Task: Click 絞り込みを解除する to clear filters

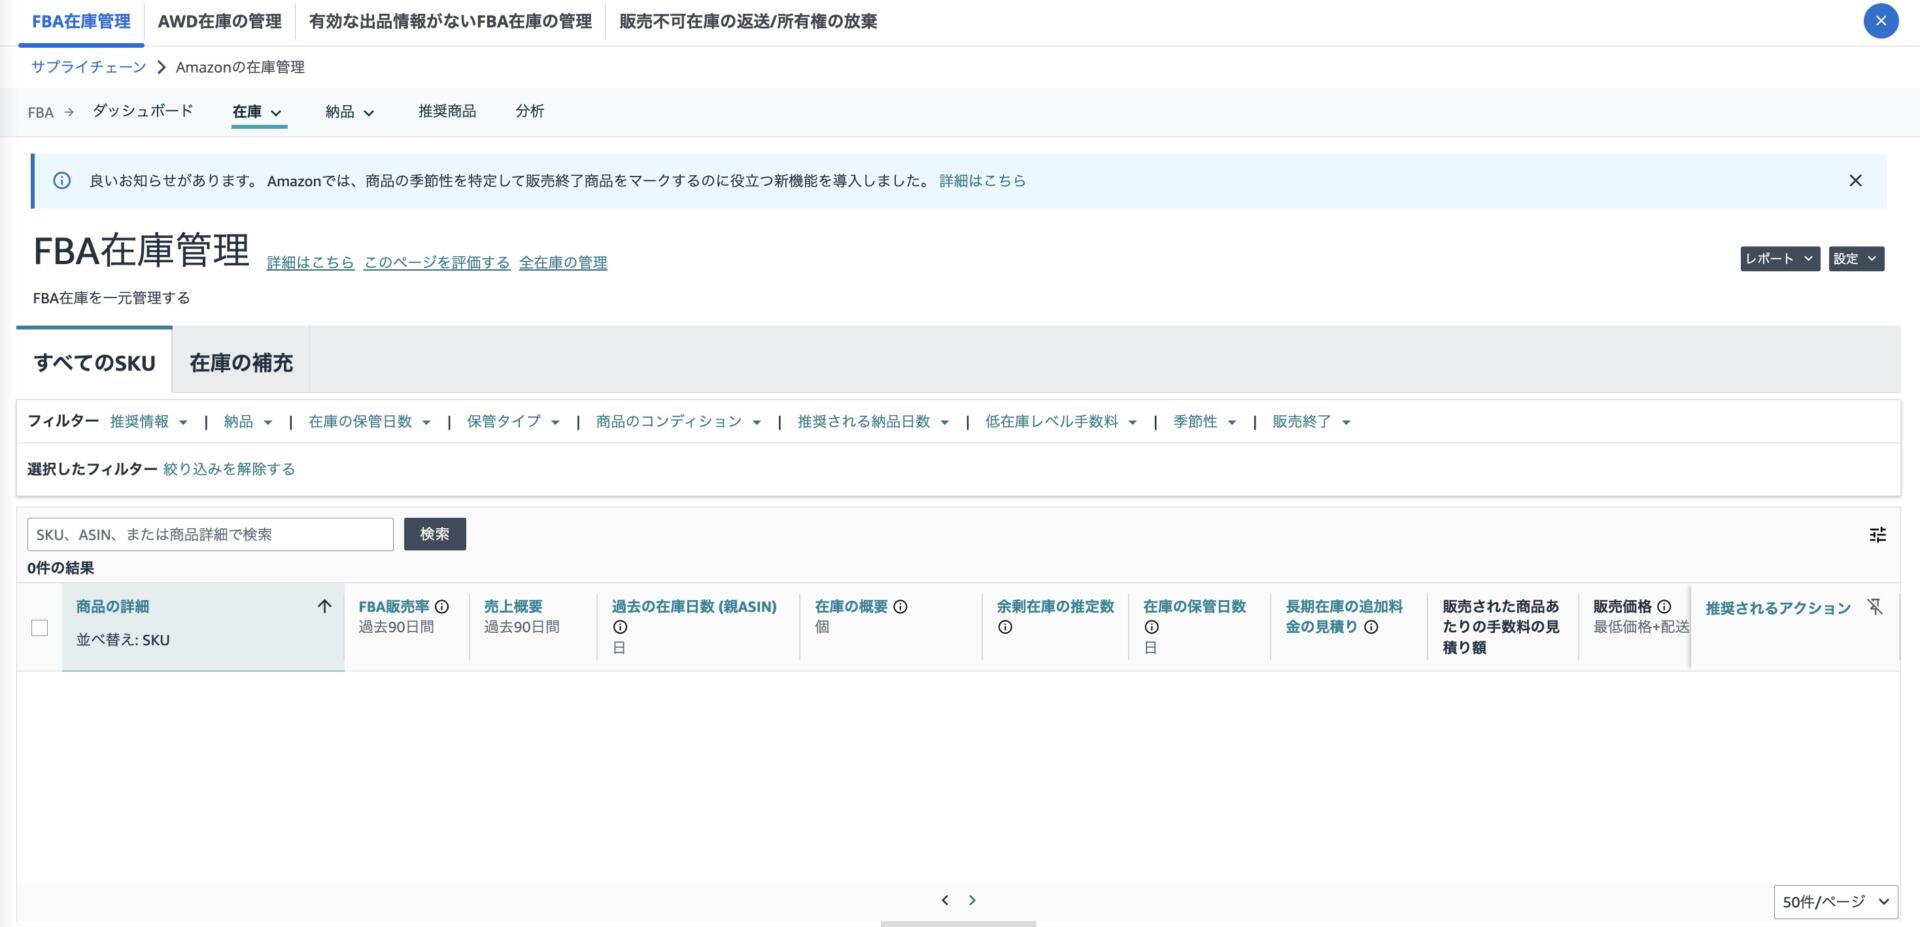Action: (x=229, y=469)
